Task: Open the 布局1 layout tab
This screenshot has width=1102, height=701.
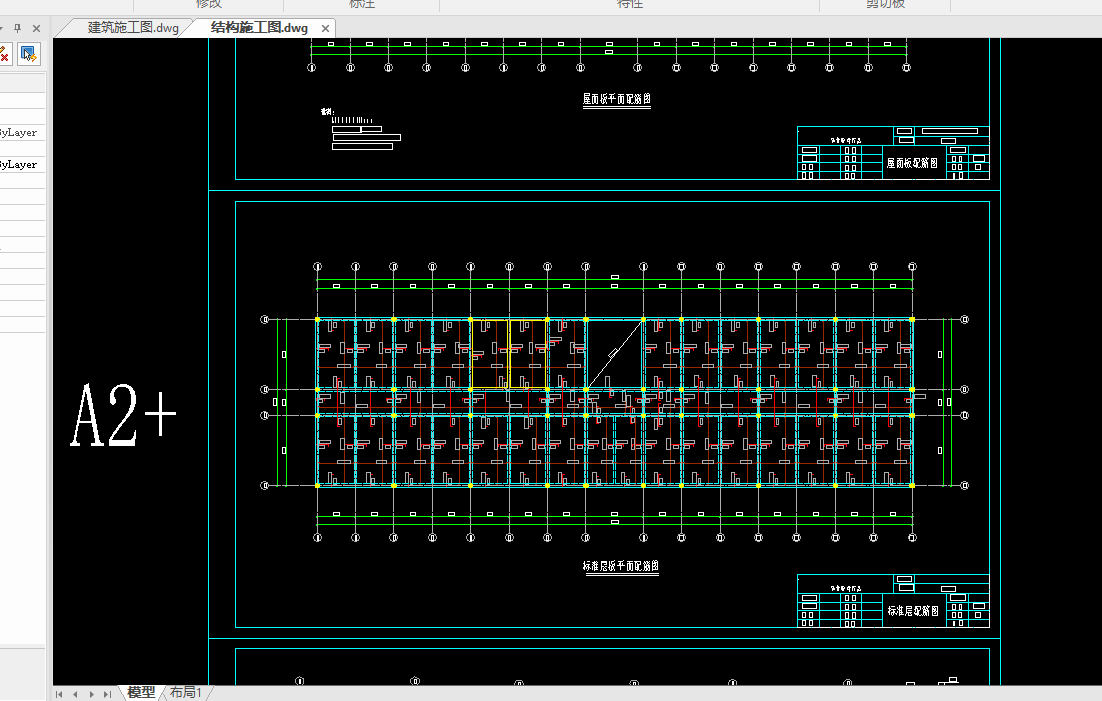Action: (x=186, y=693)
